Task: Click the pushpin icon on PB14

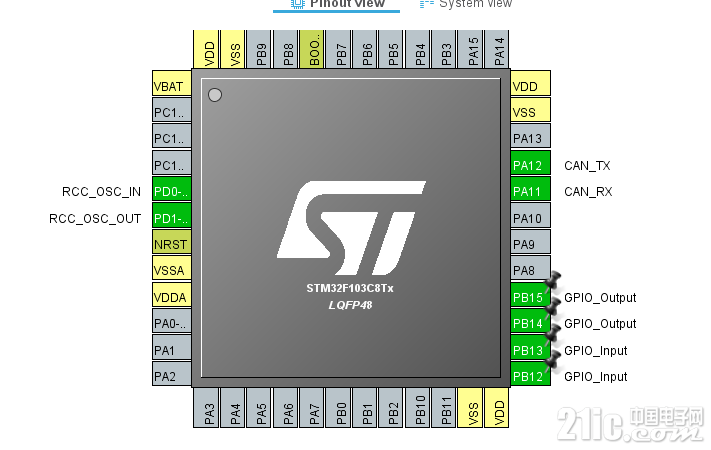Action: [x=553, y=308]
